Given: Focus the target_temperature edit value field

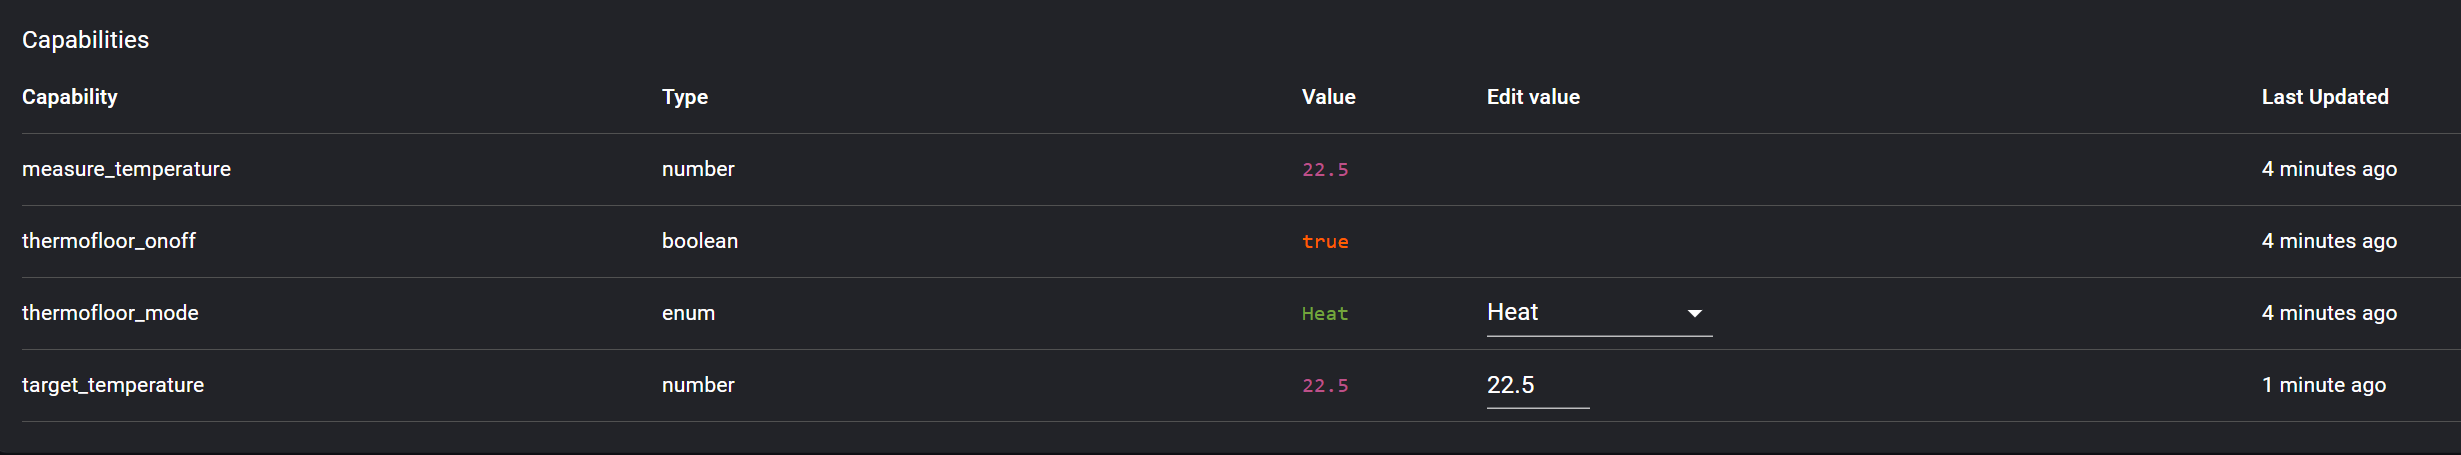Looking at the screenshot, I should [1537, 385].
